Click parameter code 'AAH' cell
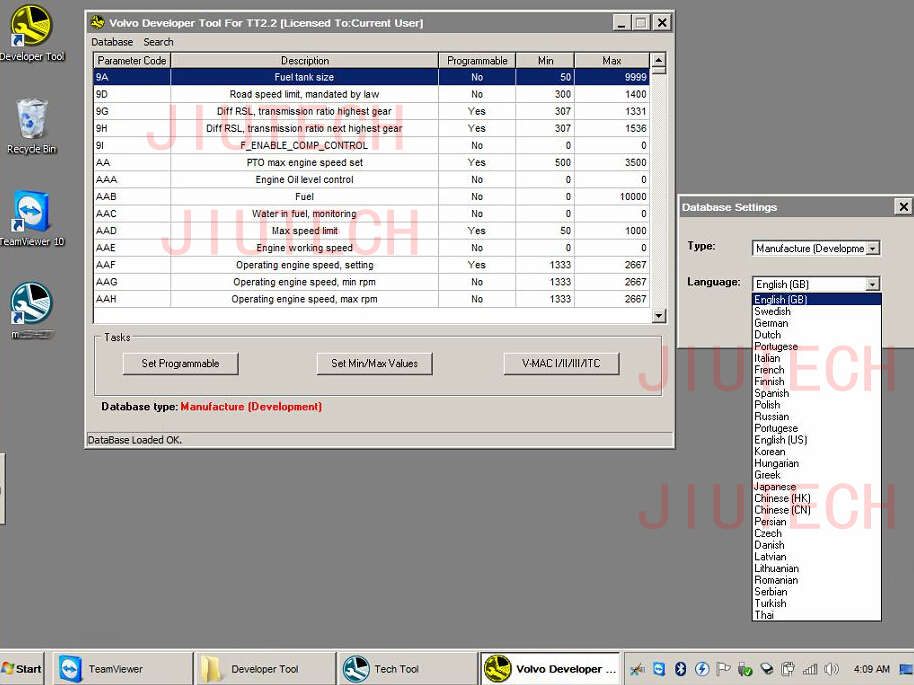 coord(132,299)
